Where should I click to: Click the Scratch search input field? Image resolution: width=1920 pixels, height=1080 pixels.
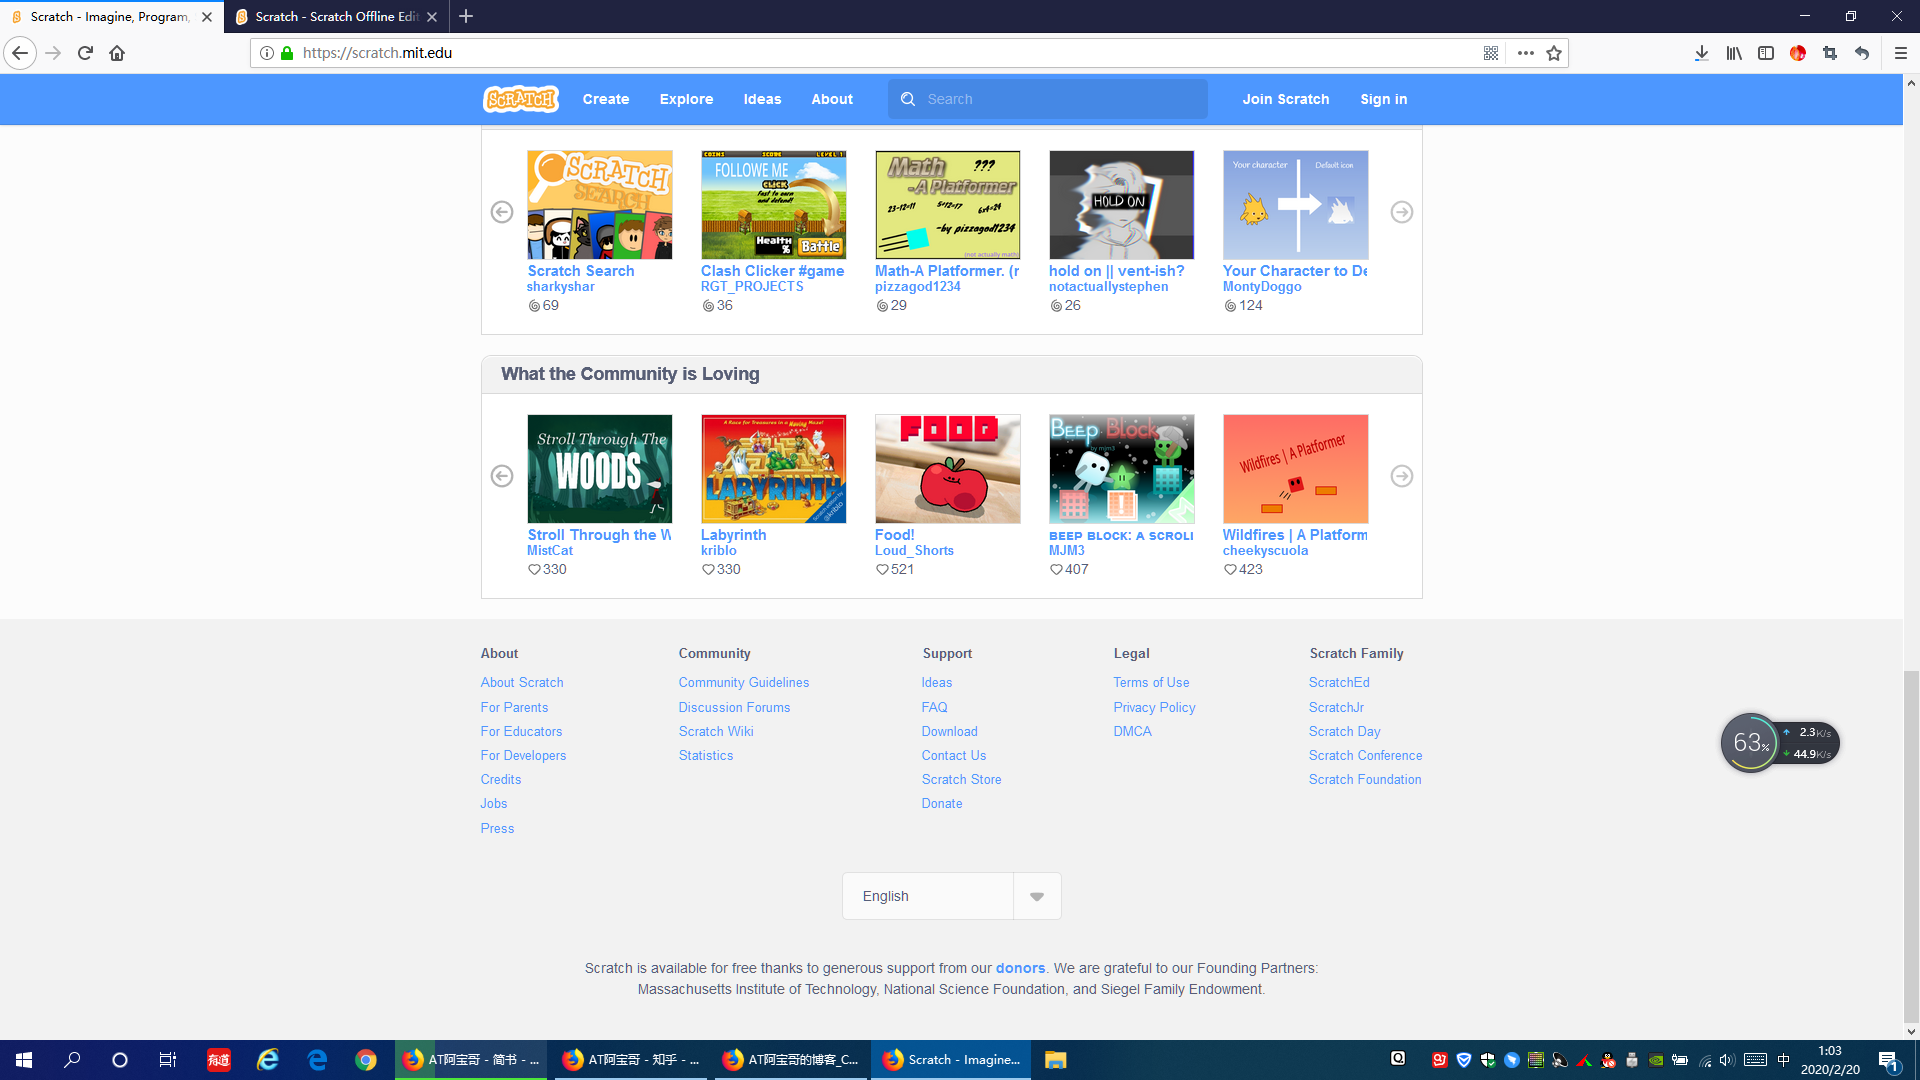tap(1060, 99)
